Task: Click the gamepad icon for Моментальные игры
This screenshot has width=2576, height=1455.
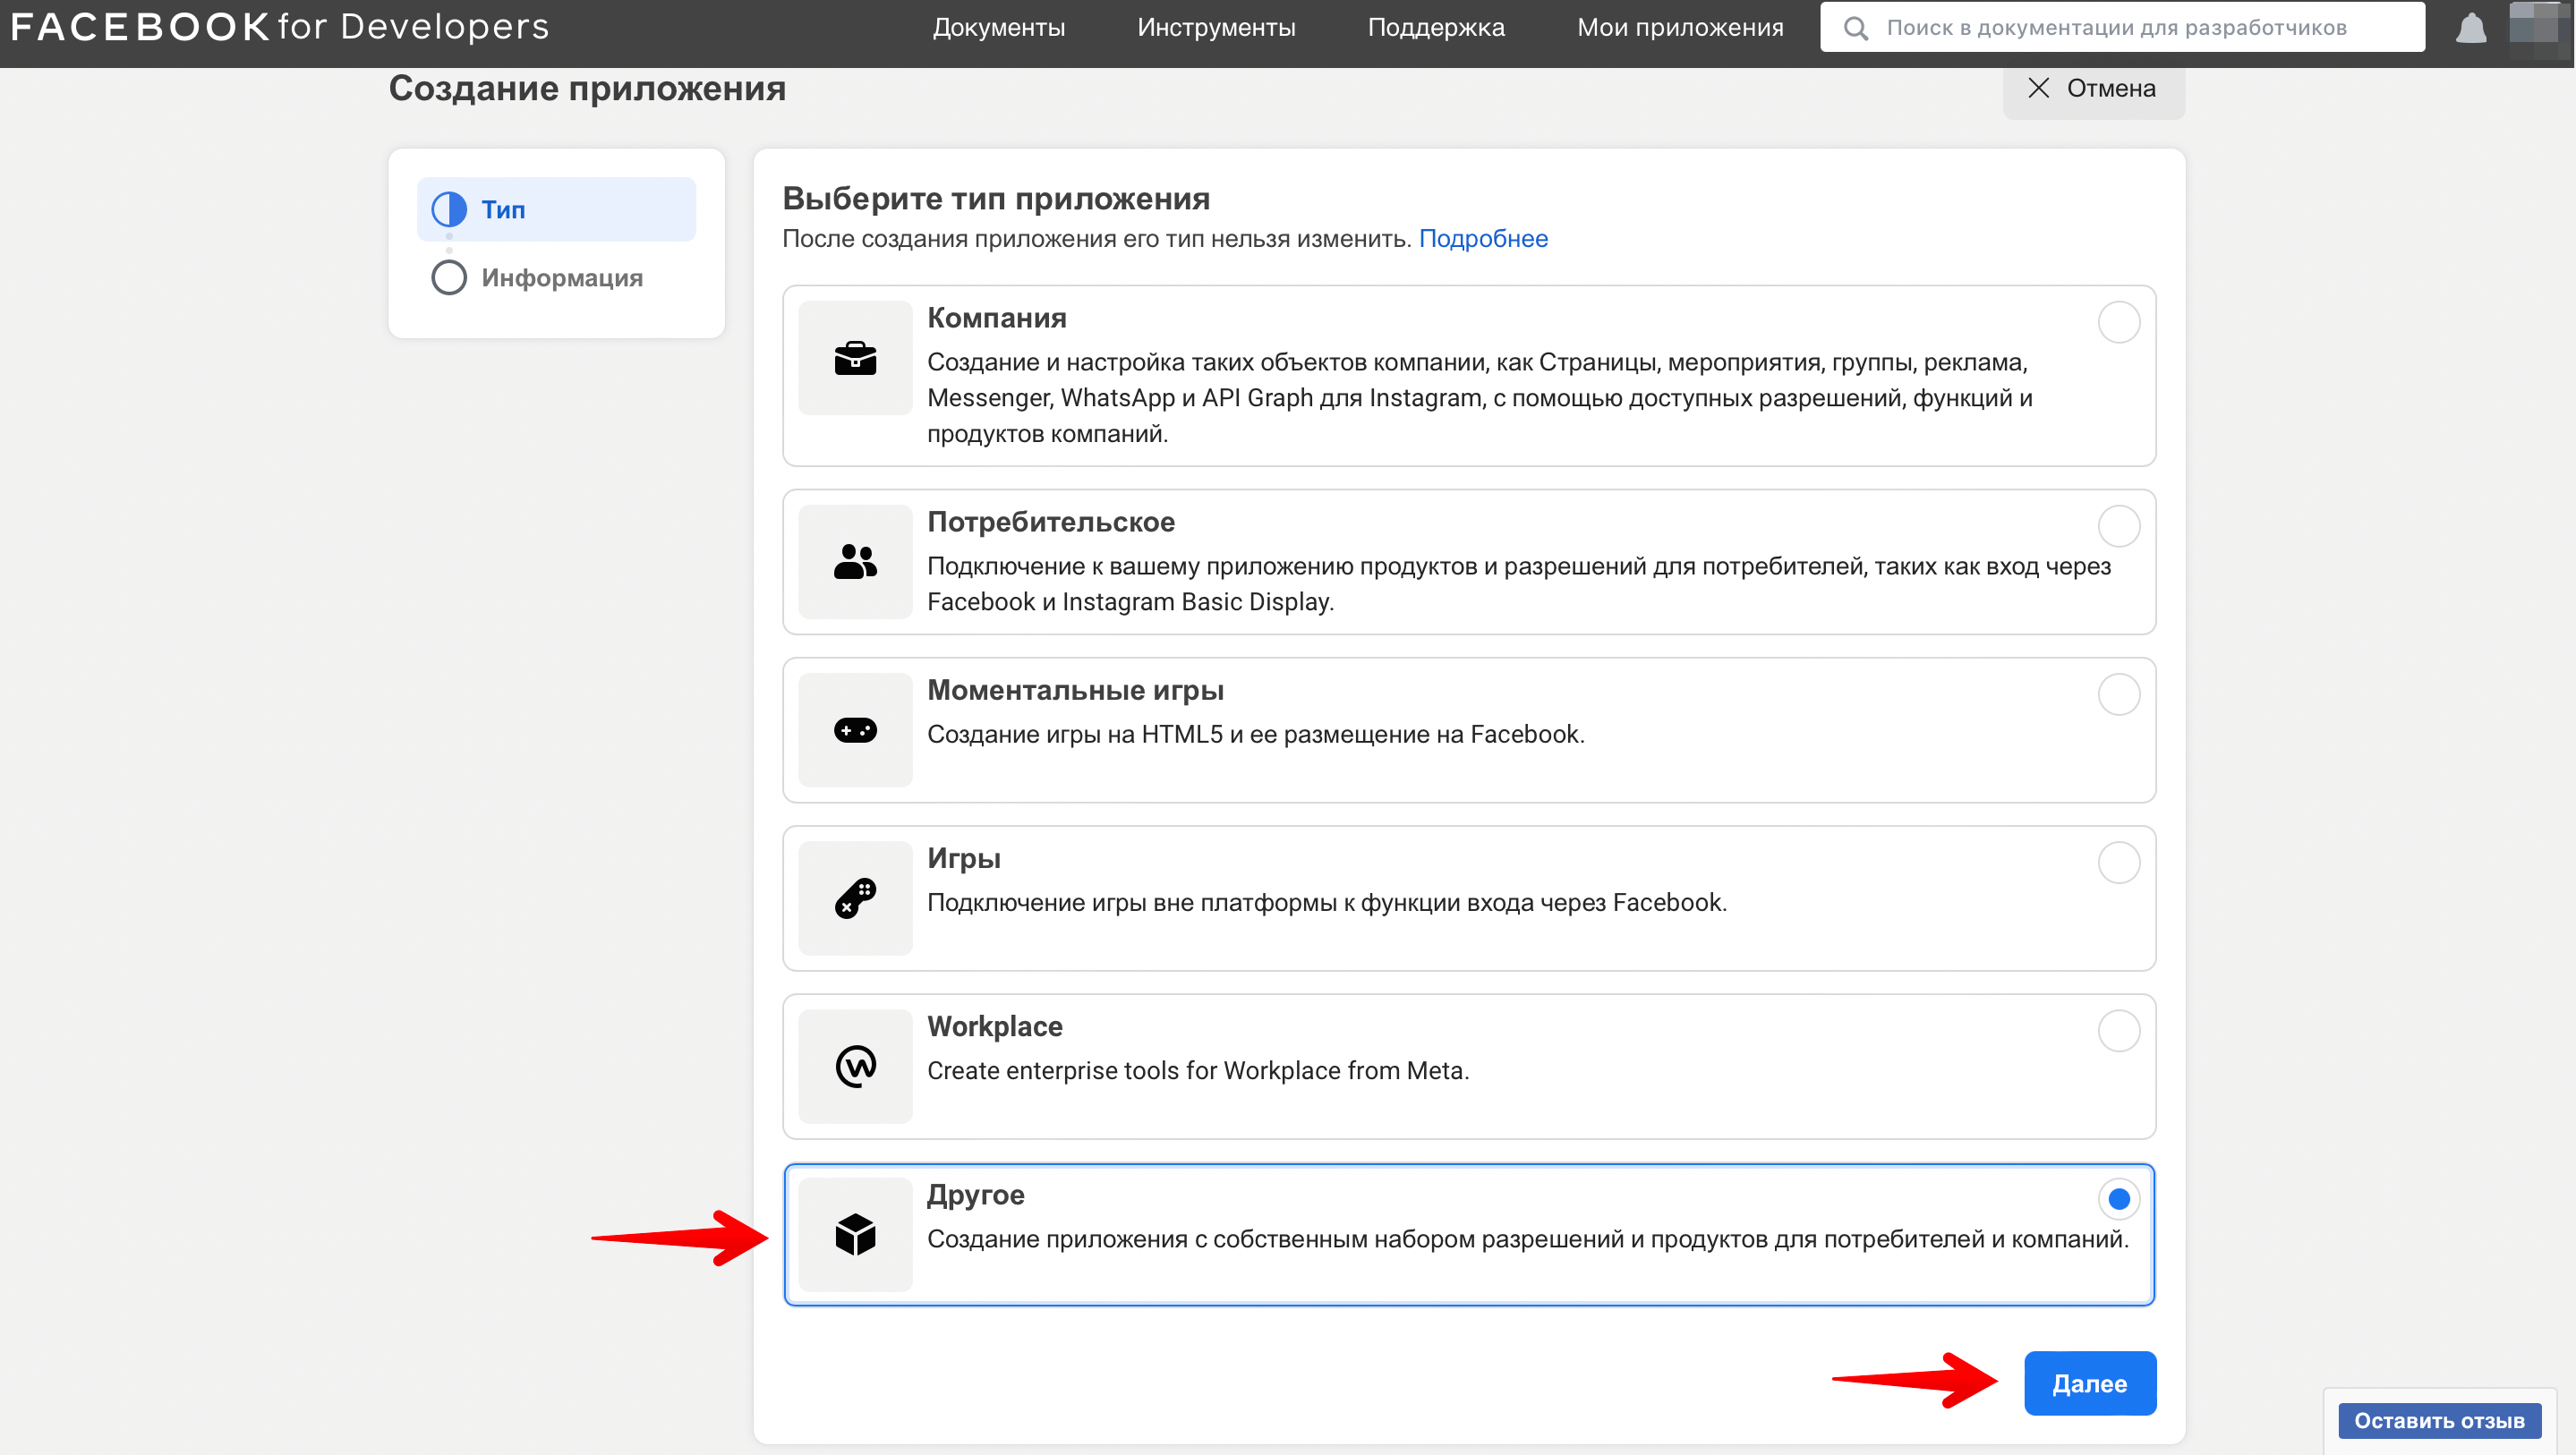Action: coord(855,730)
